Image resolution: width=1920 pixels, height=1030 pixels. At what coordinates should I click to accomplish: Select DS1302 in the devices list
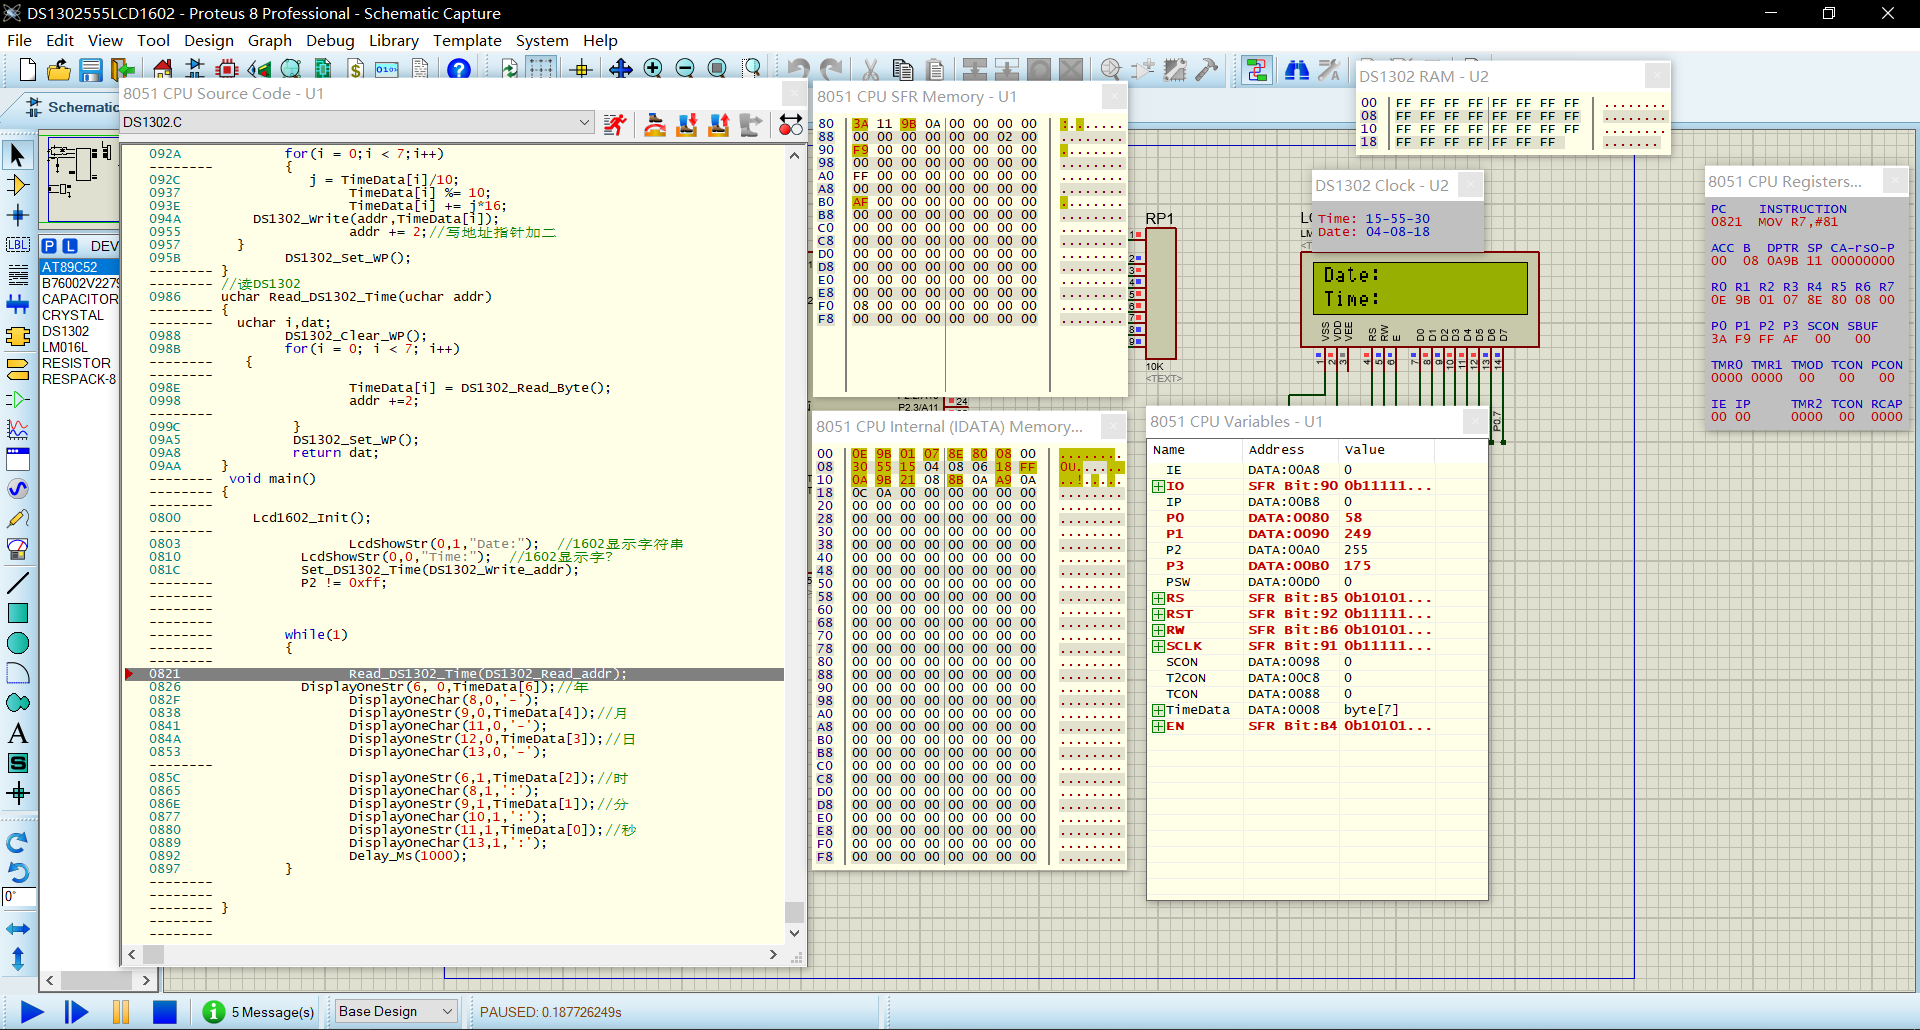pos(79,331)
